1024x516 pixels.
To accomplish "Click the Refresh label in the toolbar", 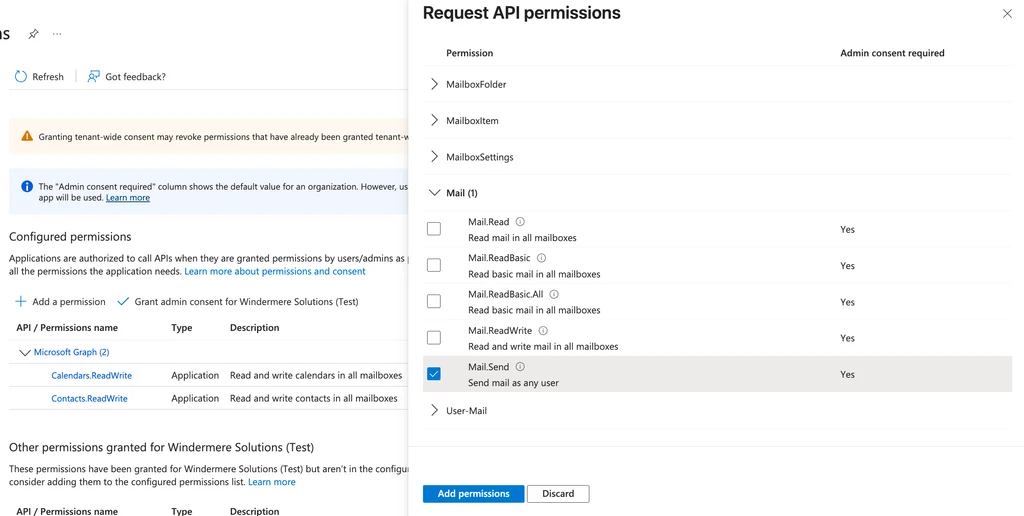I will pyautogui.click(x=48, y=76).
